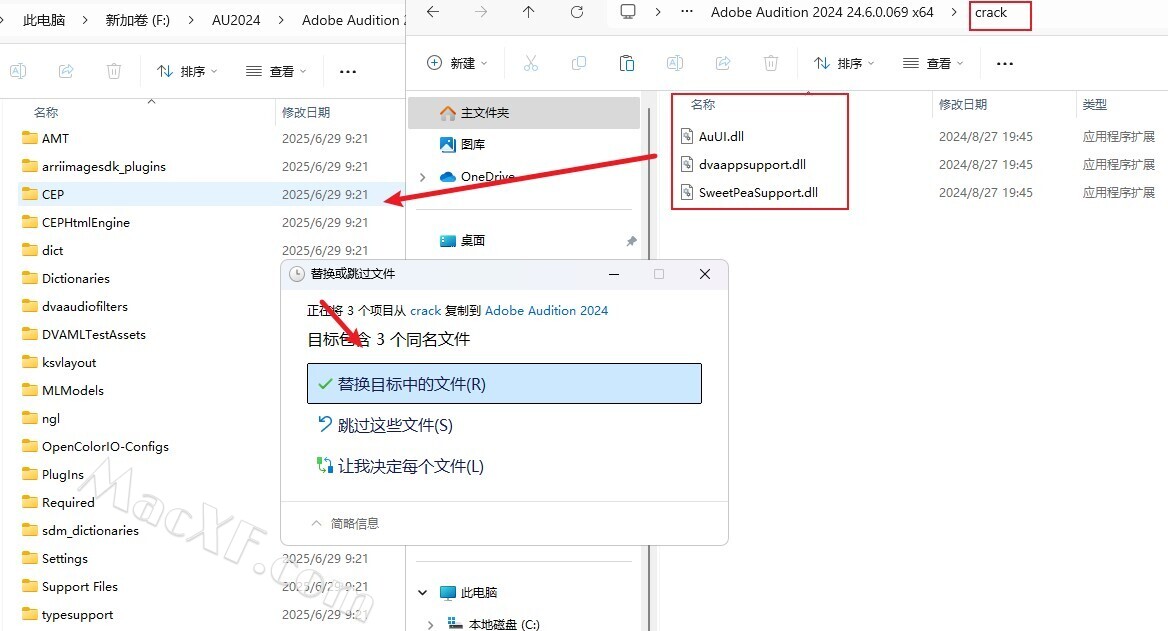Open the 新建 dropdown in right toolbar
Viewport: 1168px width, 631px height.
(457, 63)
